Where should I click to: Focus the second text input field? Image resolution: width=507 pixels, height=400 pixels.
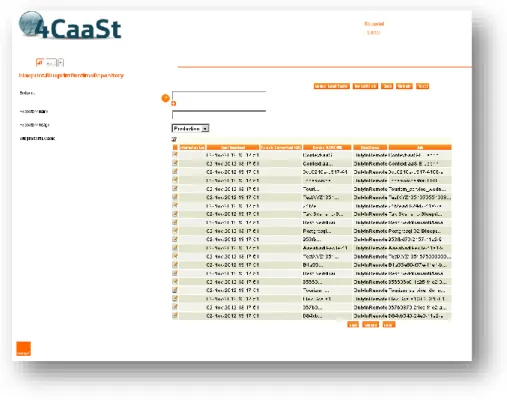tap(219, 115)
